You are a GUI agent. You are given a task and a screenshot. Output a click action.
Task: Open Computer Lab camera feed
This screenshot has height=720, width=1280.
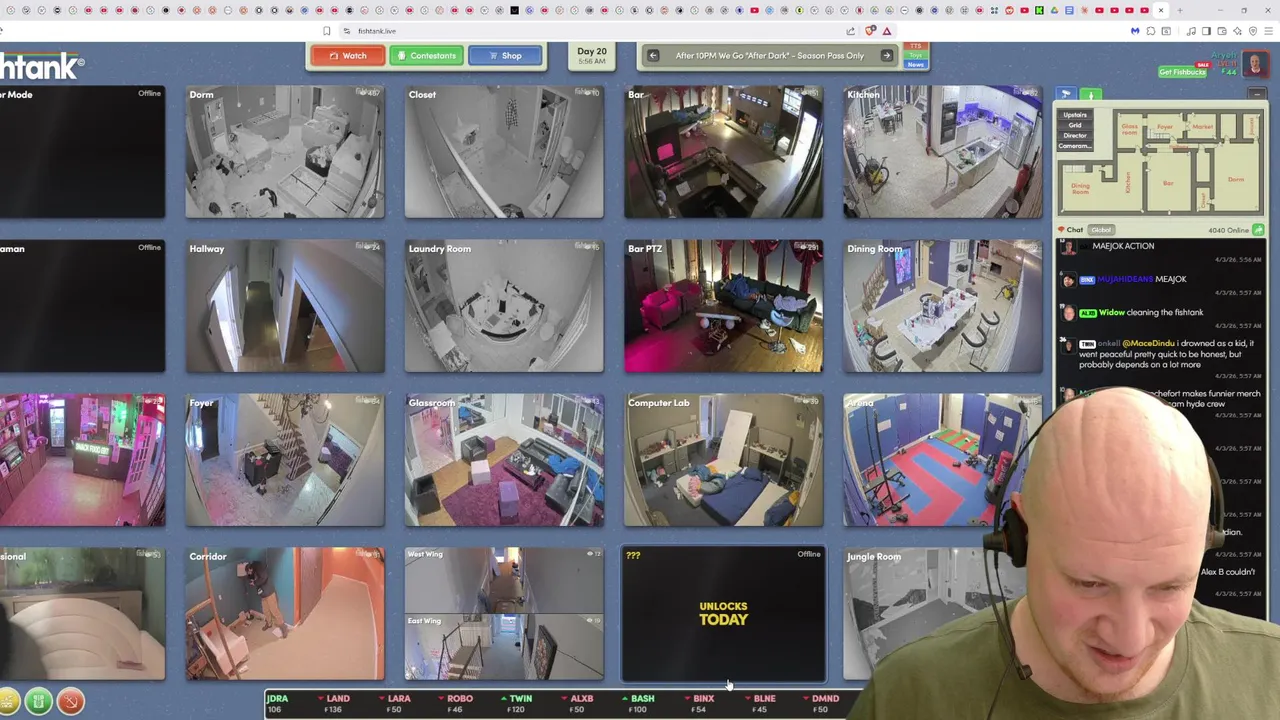(724, 460)
